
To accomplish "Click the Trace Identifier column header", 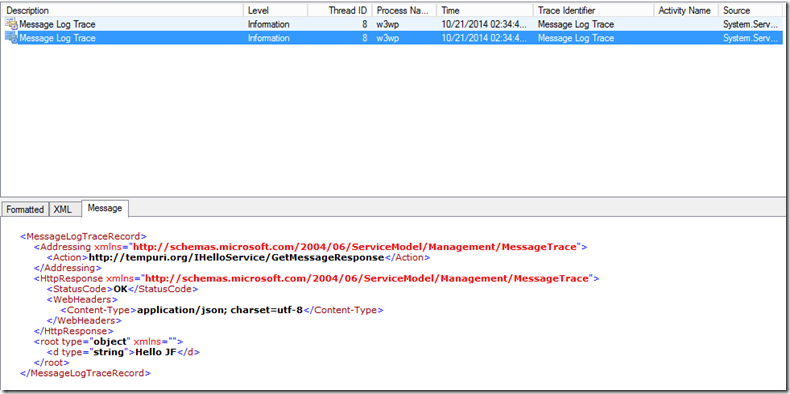I will pos(594,10).
